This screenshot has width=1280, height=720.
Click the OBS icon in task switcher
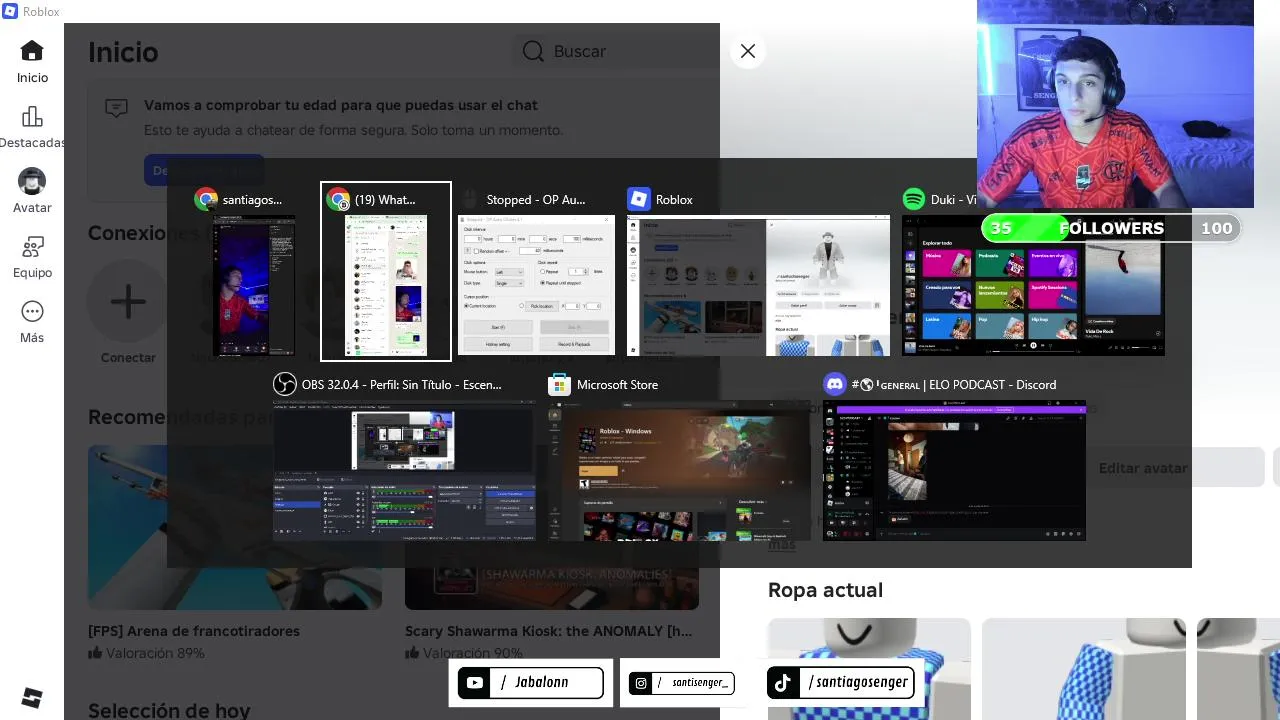point(284,384)
